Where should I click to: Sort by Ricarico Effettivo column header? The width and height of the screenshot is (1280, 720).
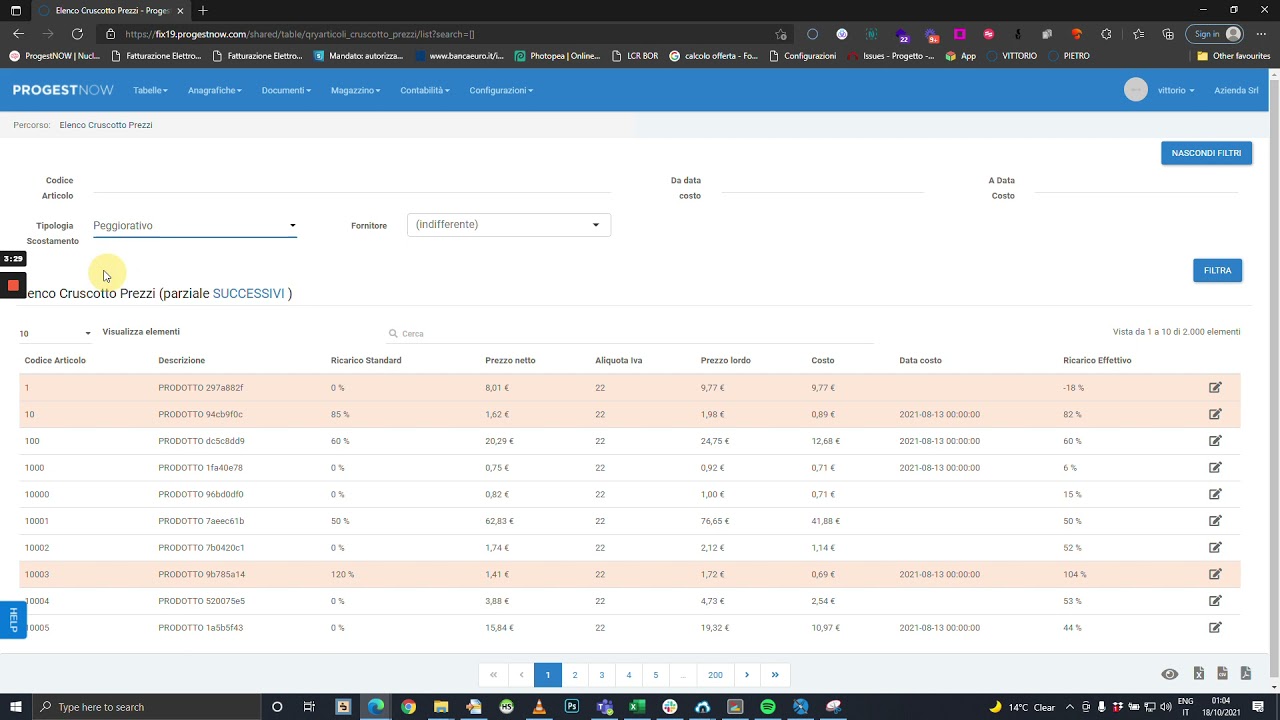[1097, 360]
